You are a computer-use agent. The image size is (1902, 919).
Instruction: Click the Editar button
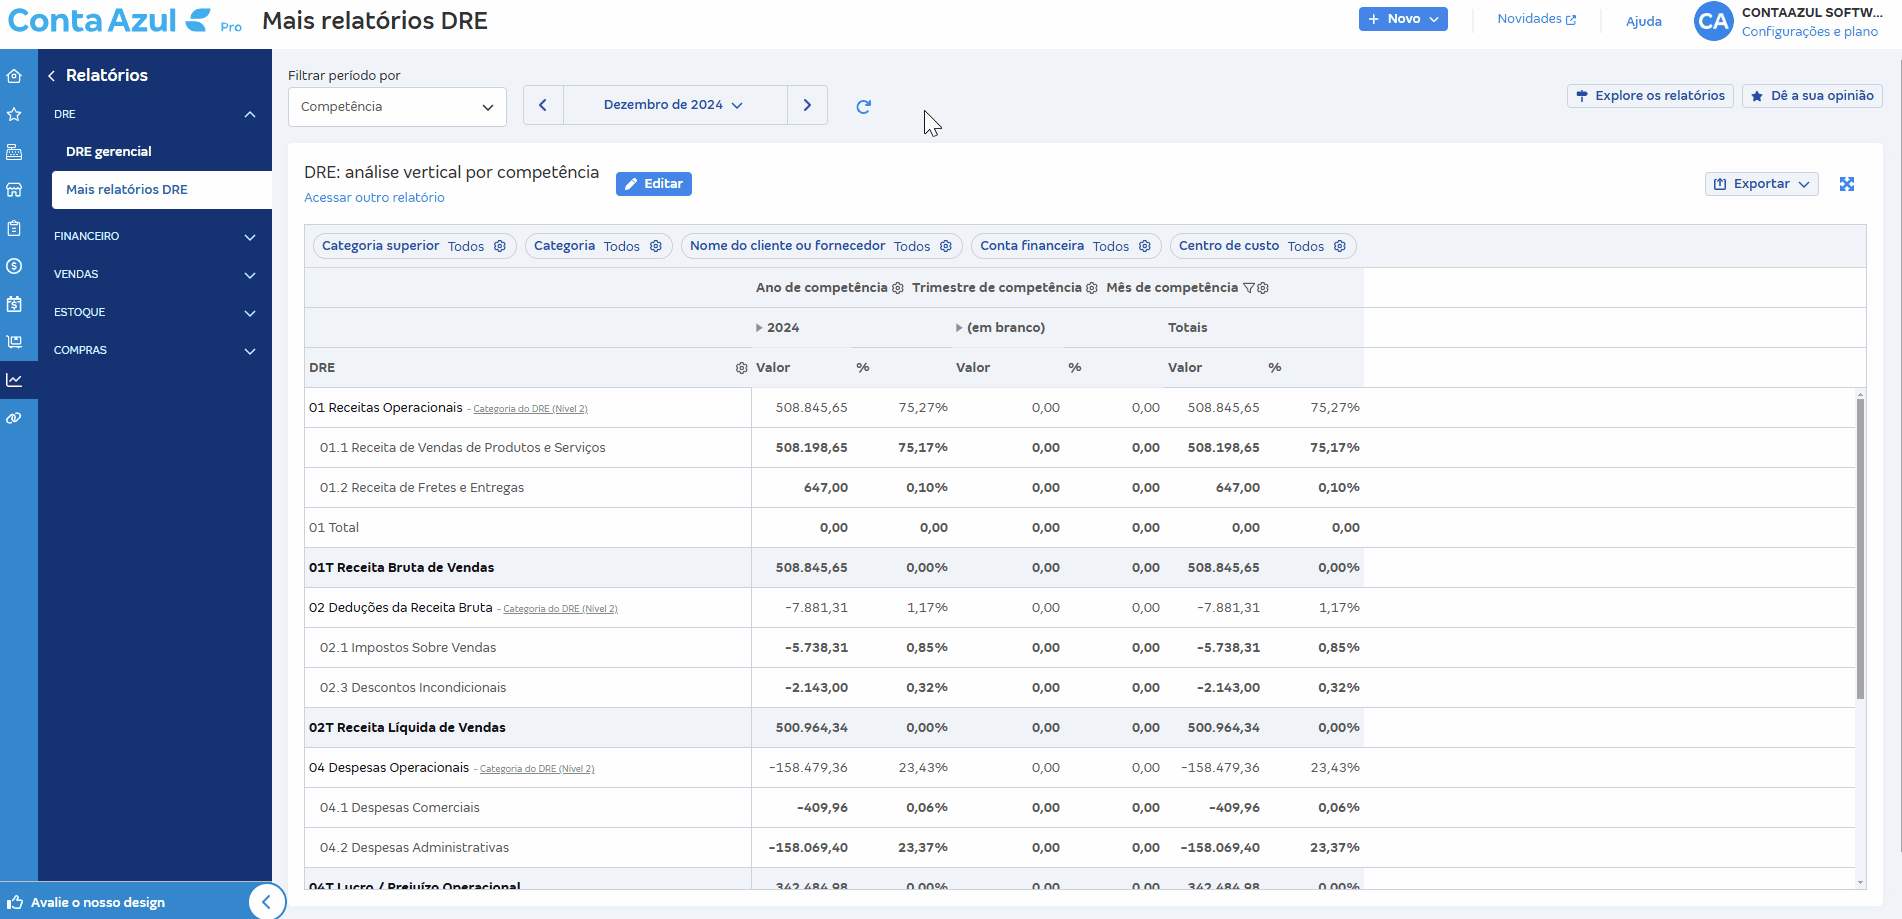(x=654, y=184)
